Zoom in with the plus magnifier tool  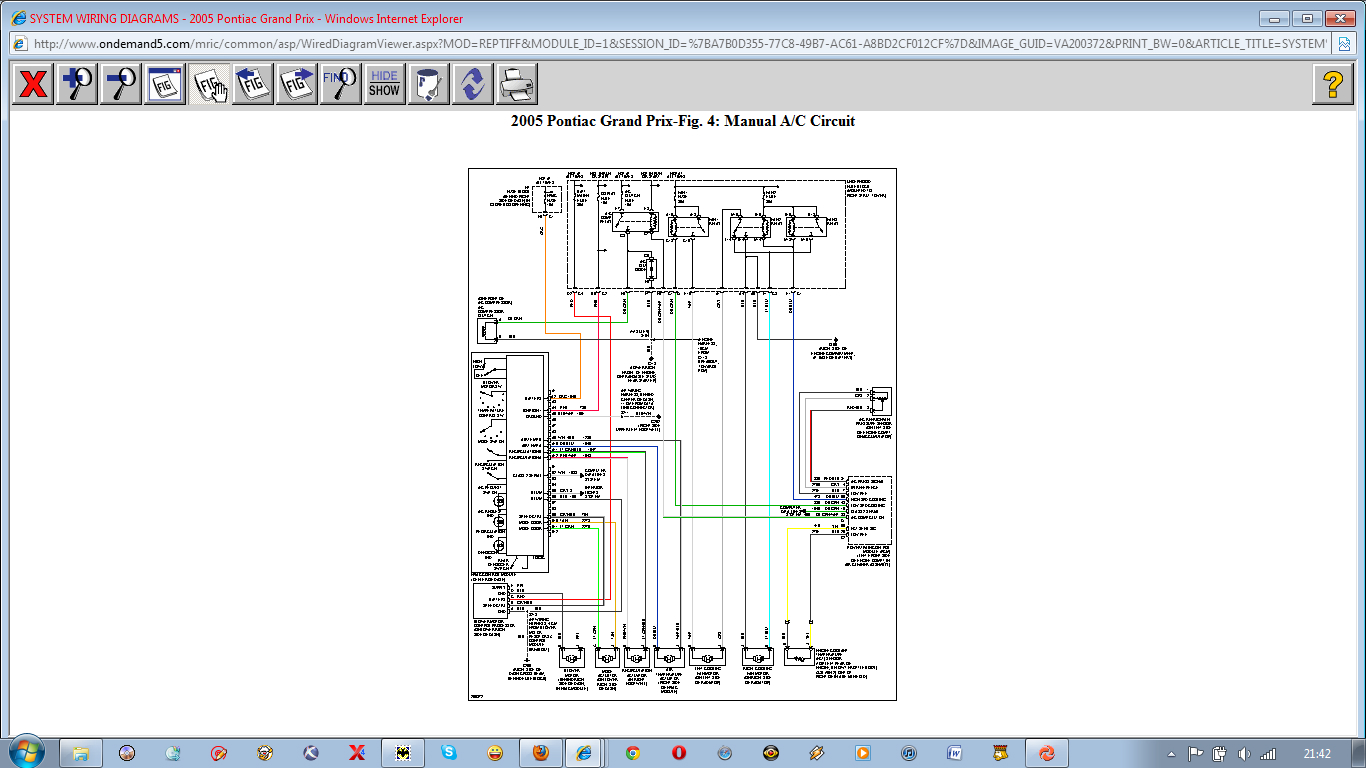point(77,84)
